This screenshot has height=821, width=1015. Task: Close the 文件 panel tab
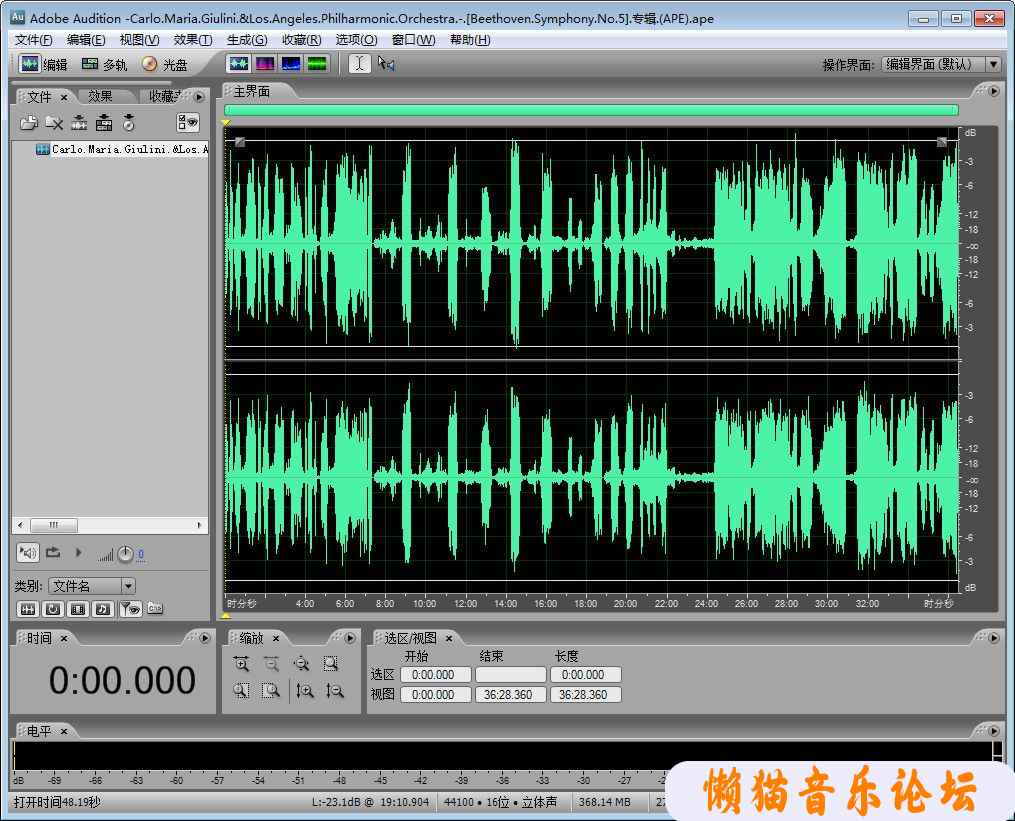64,97
